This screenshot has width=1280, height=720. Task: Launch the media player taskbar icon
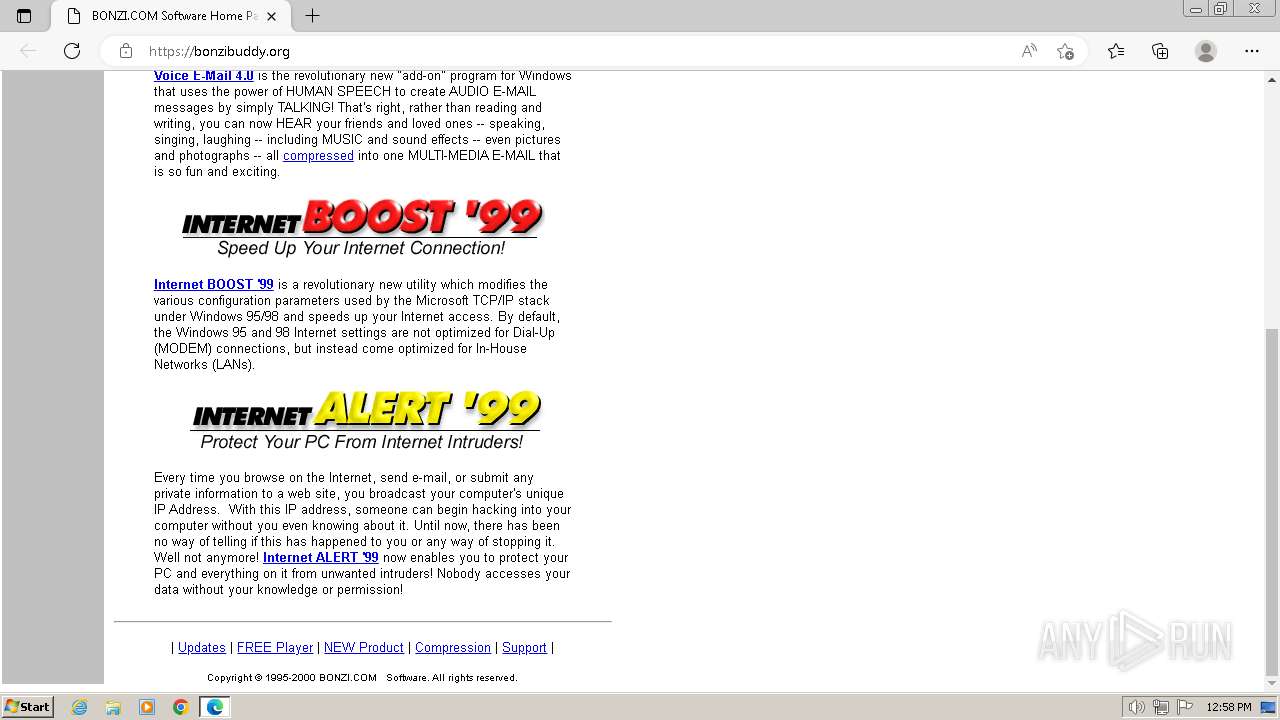147,707
